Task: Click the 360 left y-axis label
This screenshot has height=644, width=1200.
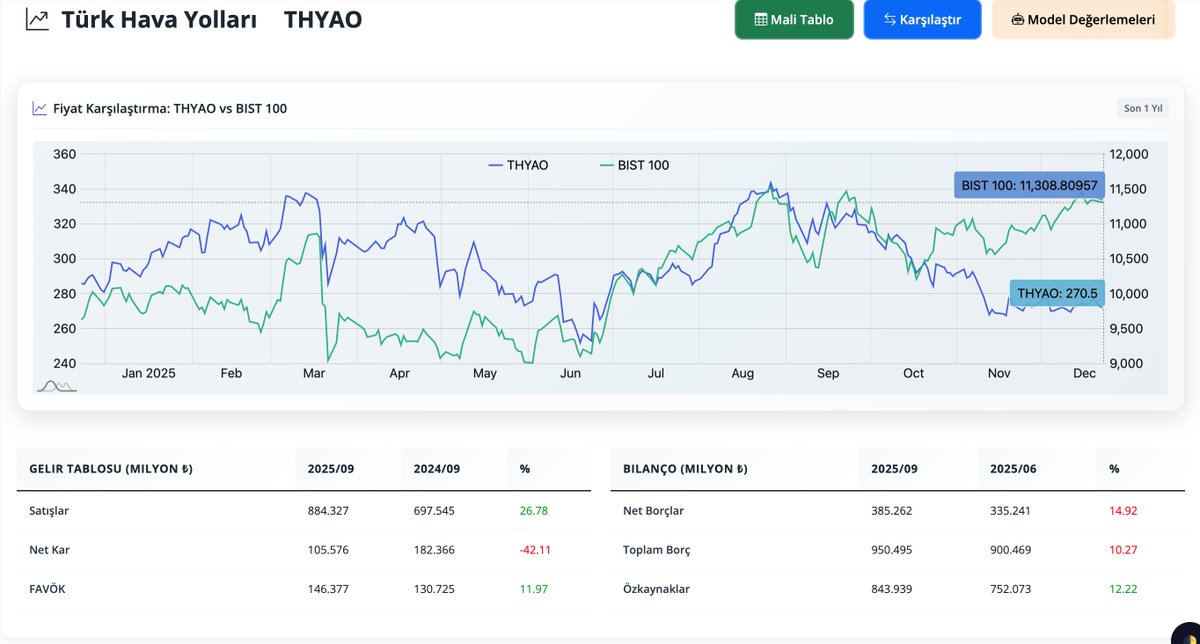Action: click(64, 154)
